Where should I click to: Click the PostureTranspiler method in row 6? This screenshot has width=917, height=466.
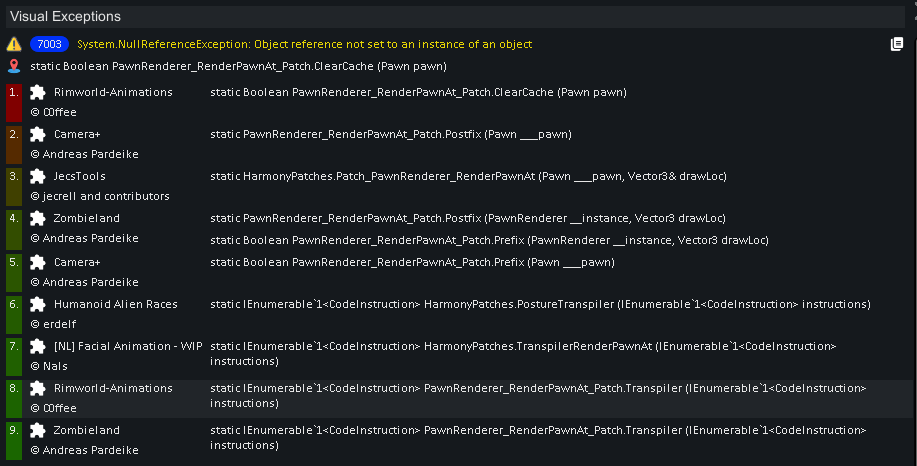tap(540, 304)
